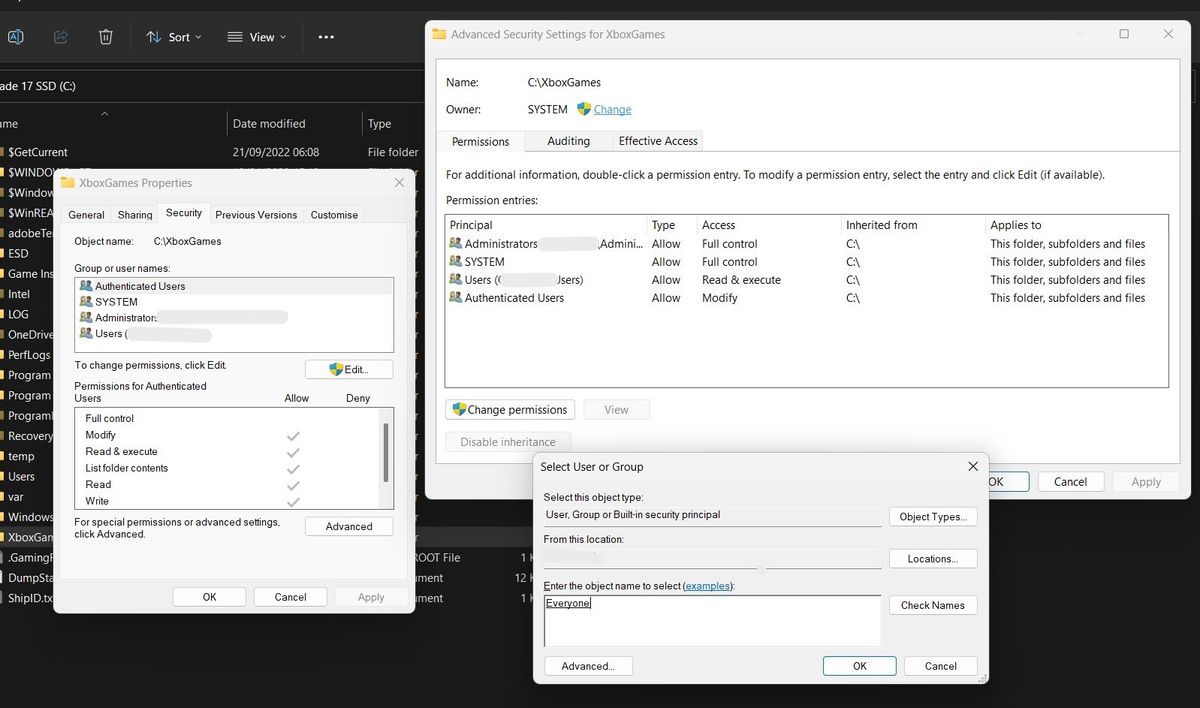Click the Share icon in Explorer toolbar

pyautogui.click(x=60, y=37)
